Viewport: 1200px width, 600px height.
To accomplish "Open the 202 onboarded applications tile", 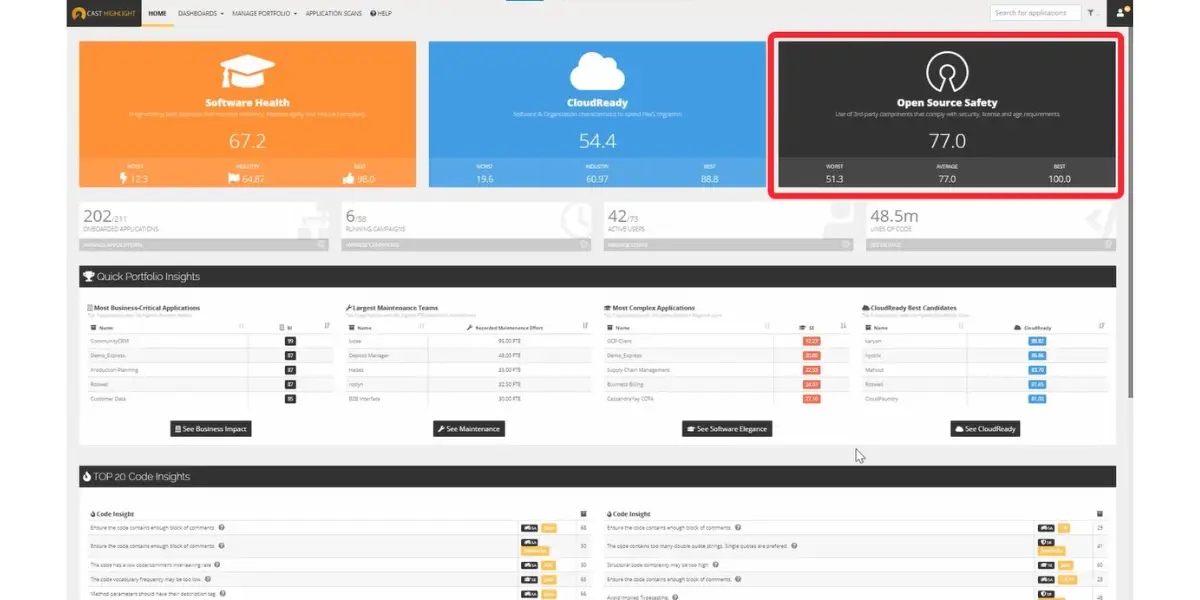I will click(206, 227).
